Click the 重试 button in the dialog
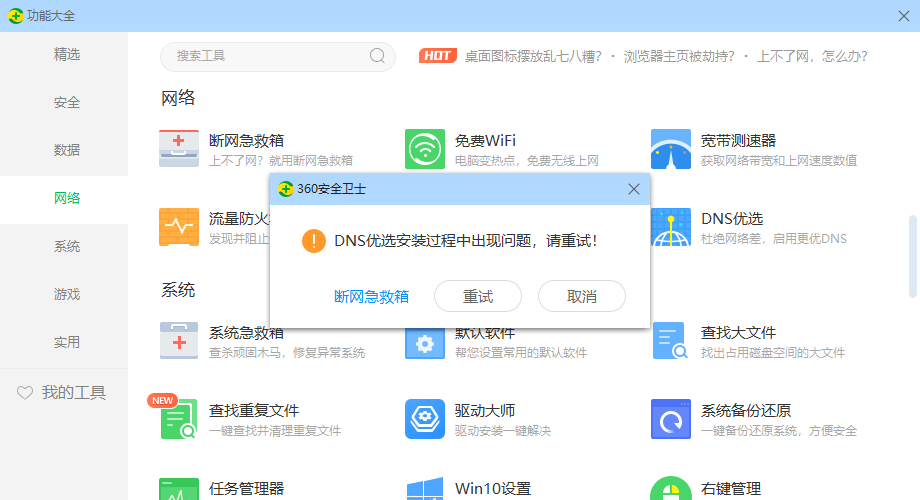The width and height of the screenshot is (920, 500). click(478, 296)
